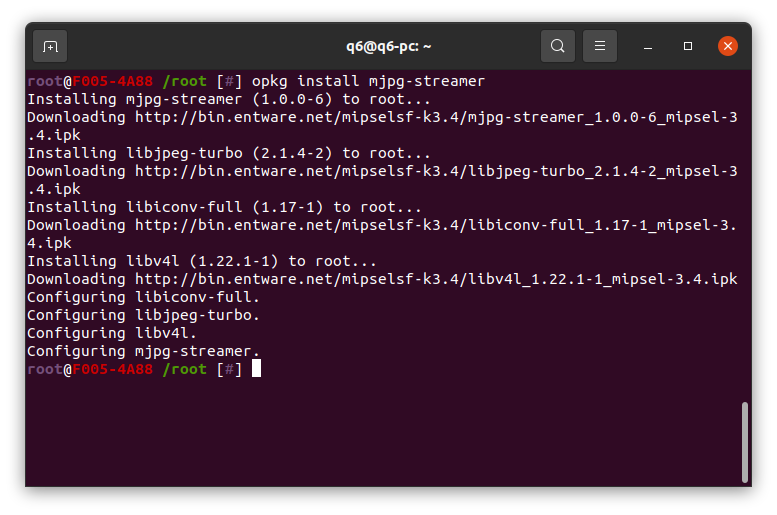Click '/root' in the bottom prompt
Viewport: 777px width, 515px height.
point(184,369)
